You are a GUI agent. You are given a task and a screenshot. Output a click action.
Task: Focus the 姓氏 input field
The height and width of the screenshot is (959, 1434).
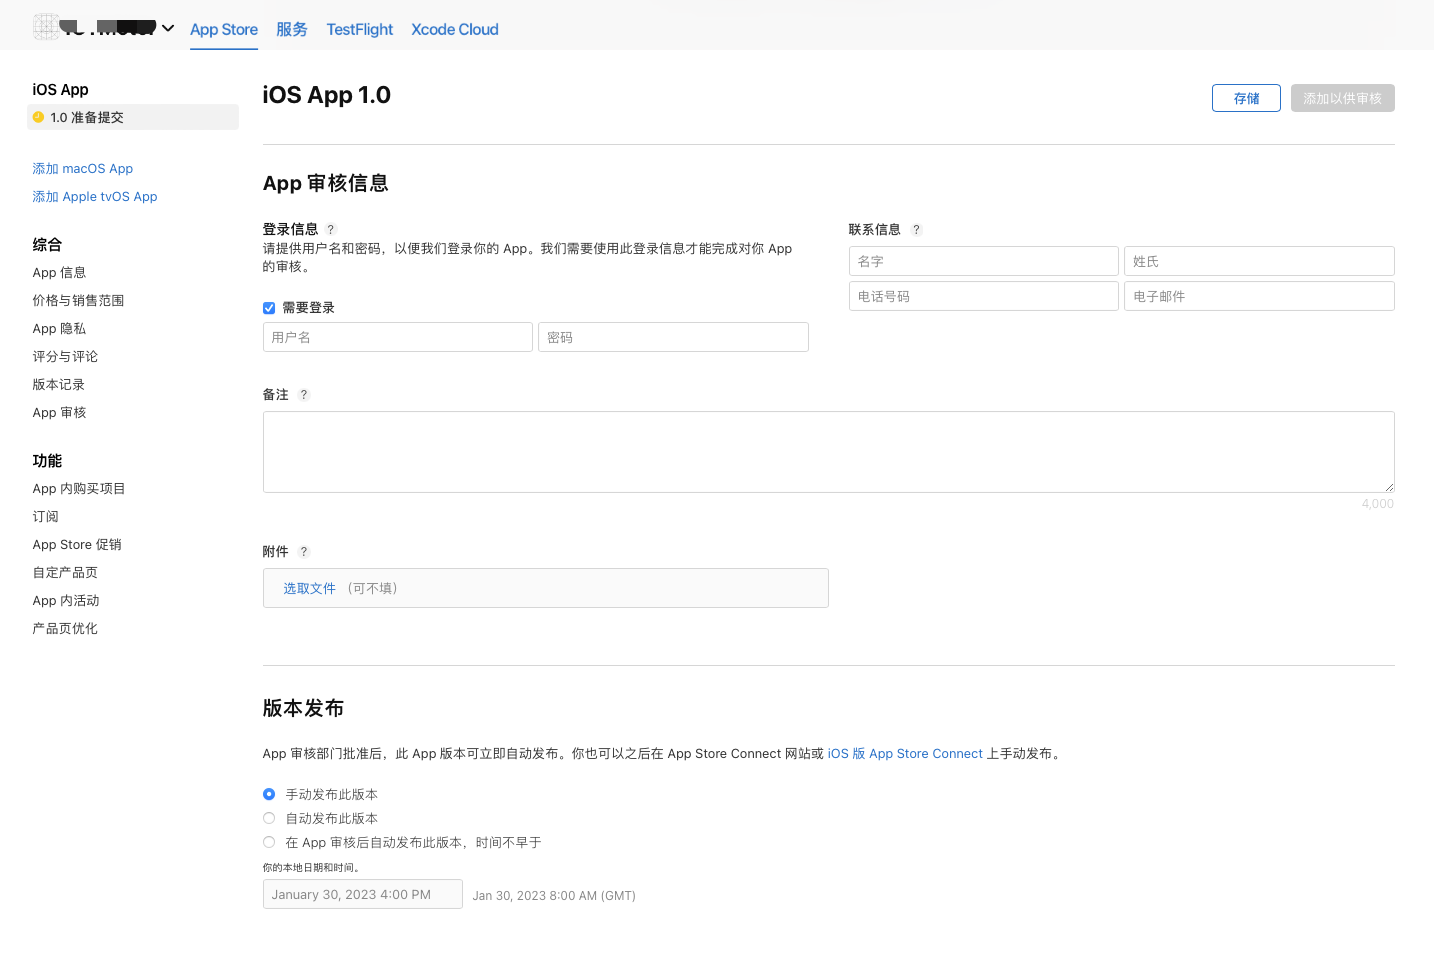click(1259, 261)
